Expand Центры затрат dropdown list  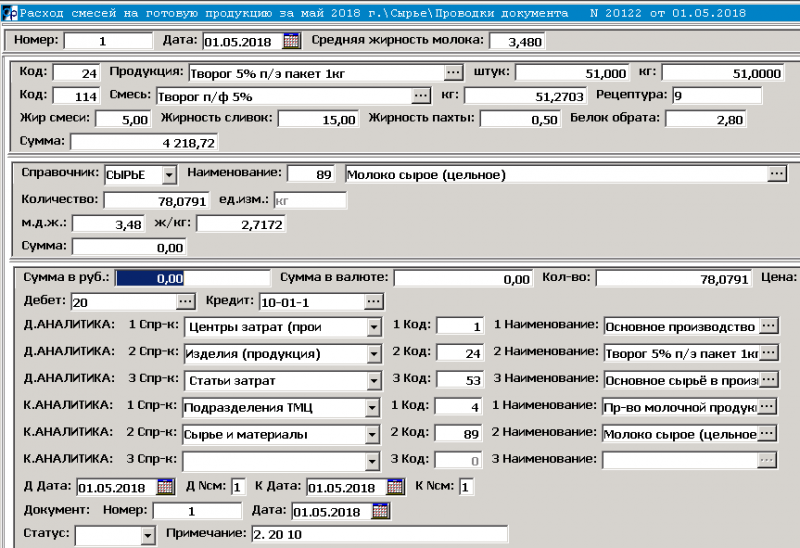pyautogui.click(x=374, y=327)
